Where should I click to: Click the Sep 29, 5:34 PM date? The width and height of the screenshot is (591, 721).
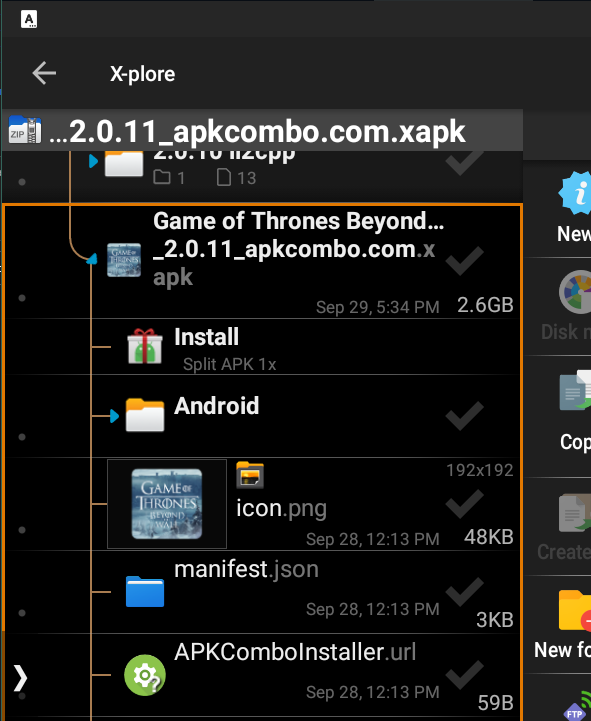(378, 307)
